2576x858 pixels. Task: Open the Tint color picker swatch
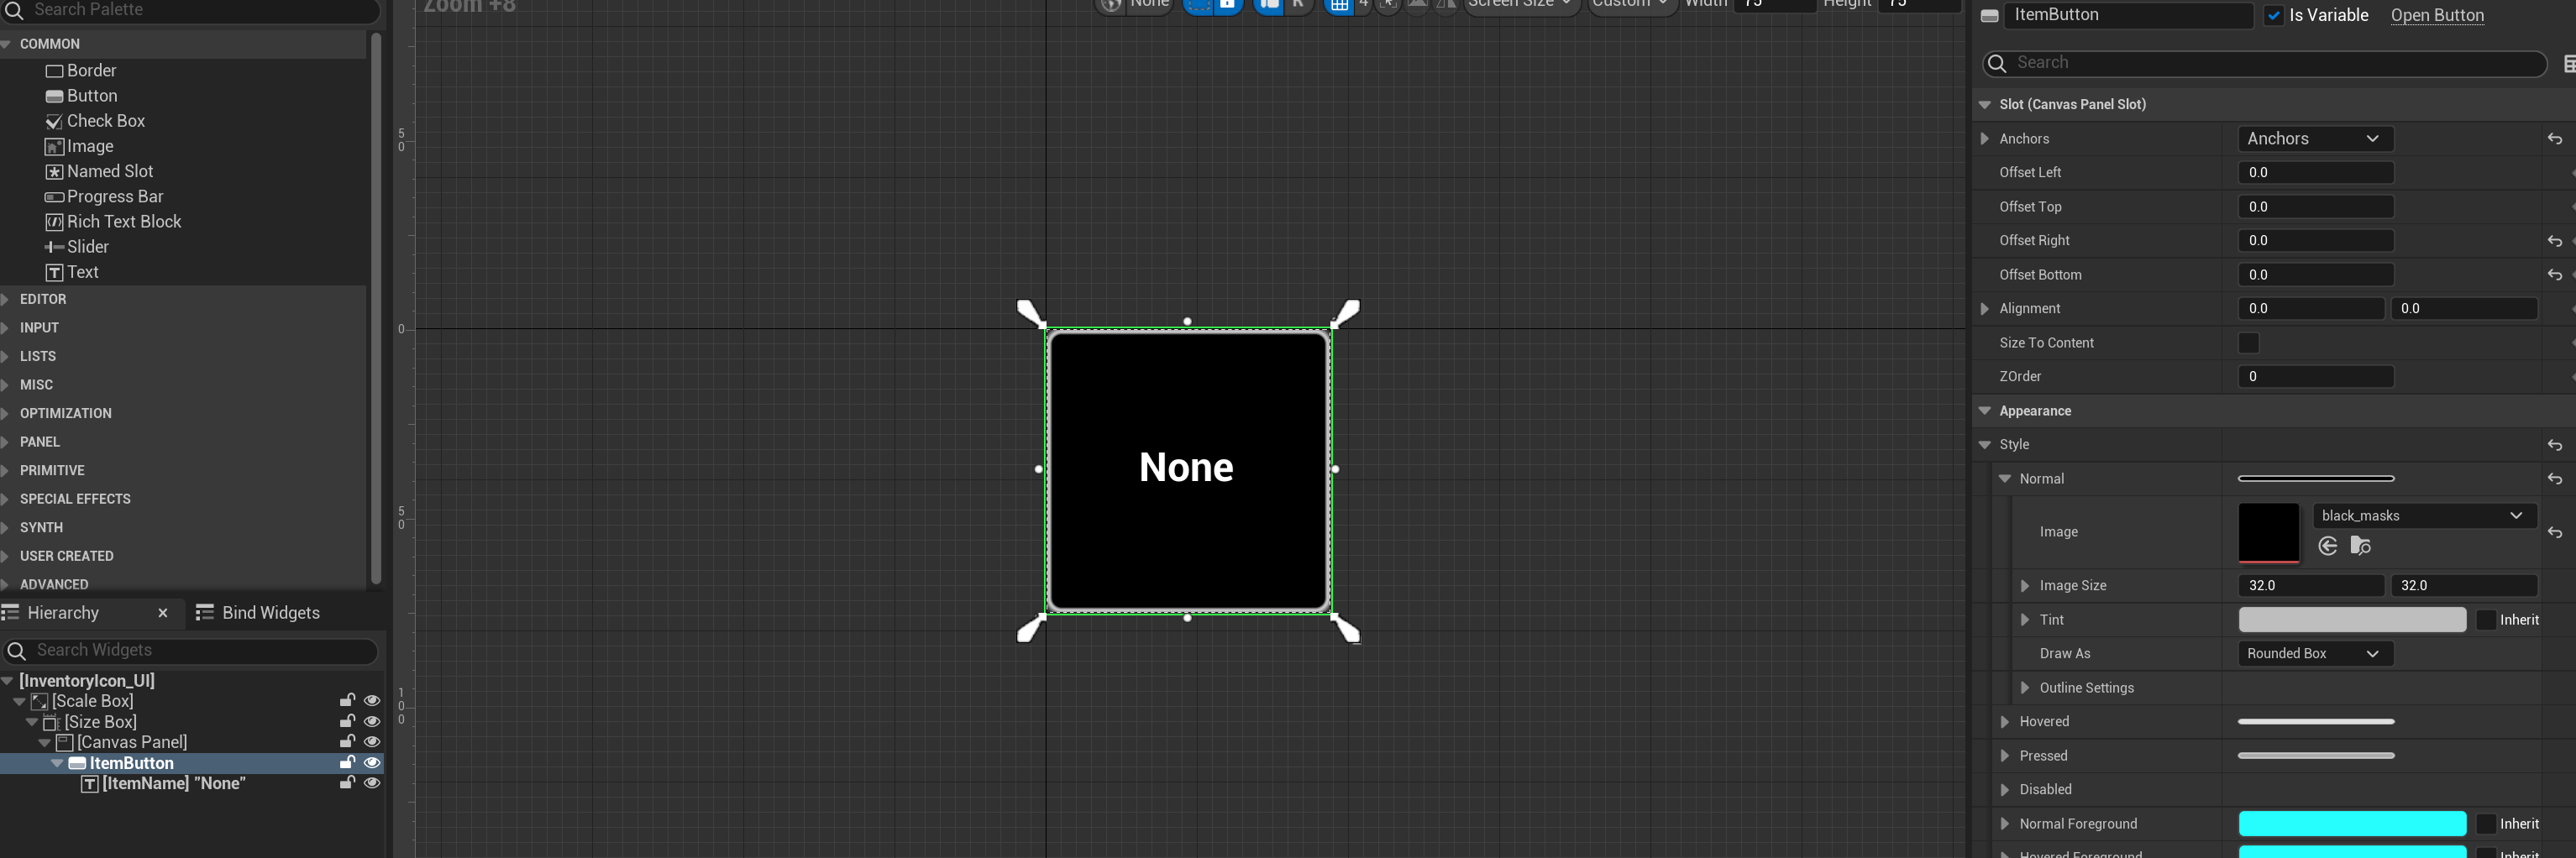pos(2352,620)
